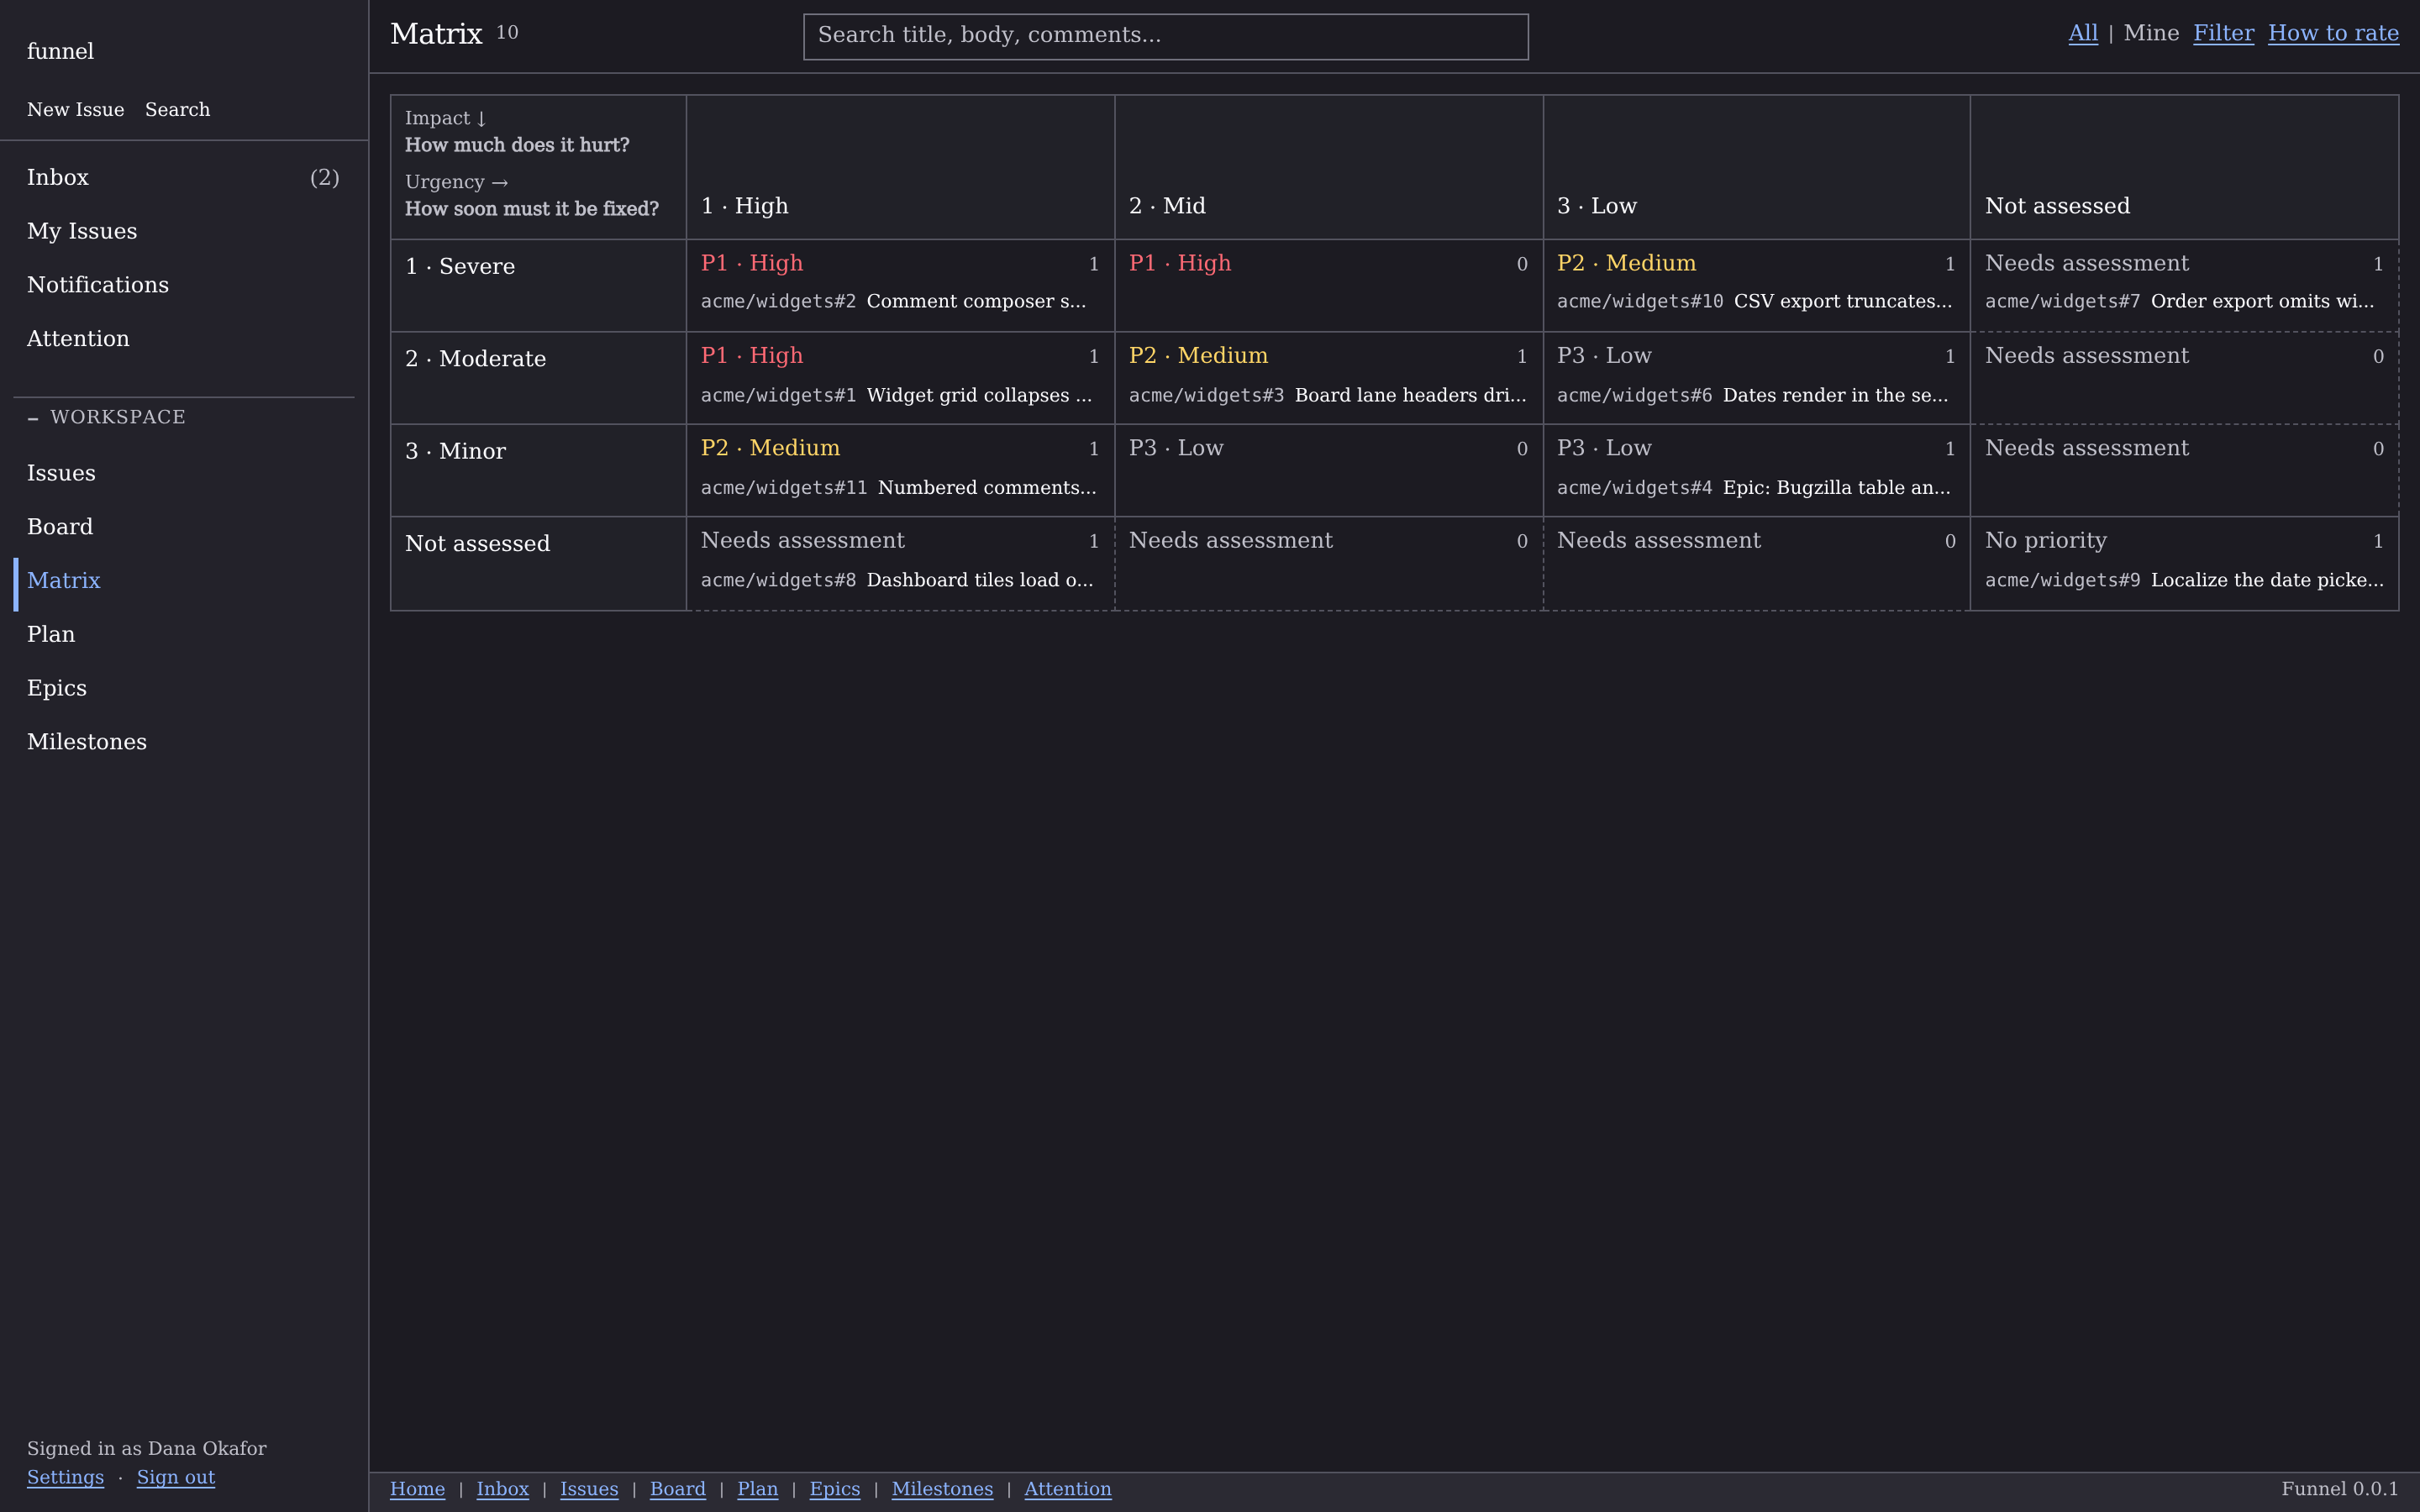Open issue acme/widgets#7 Order export omits

[x=2180, y=301]
